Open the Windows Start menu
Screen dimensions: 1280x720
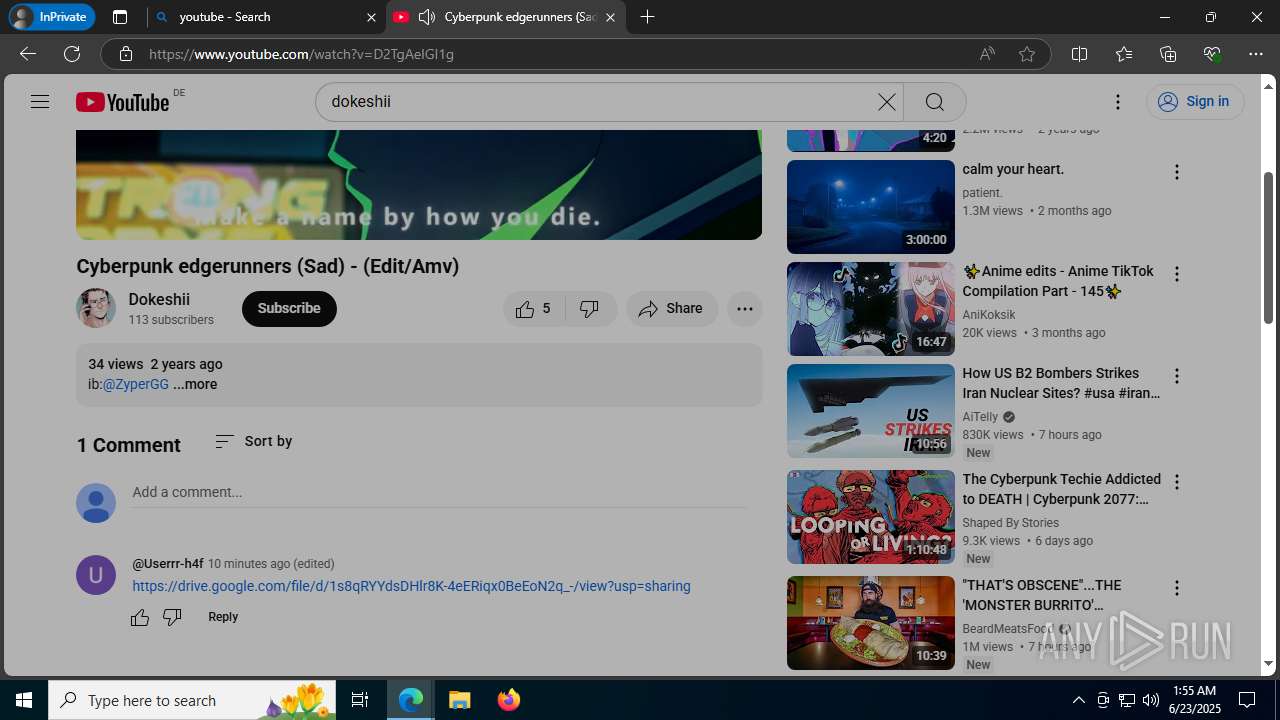[x=24, y=700]
